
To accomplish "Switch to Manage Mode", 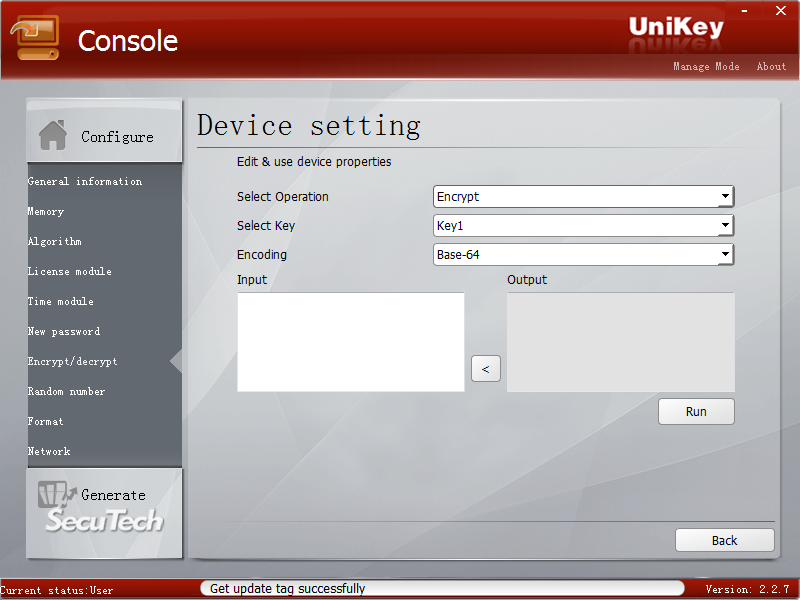I will (x=706, y=66).
